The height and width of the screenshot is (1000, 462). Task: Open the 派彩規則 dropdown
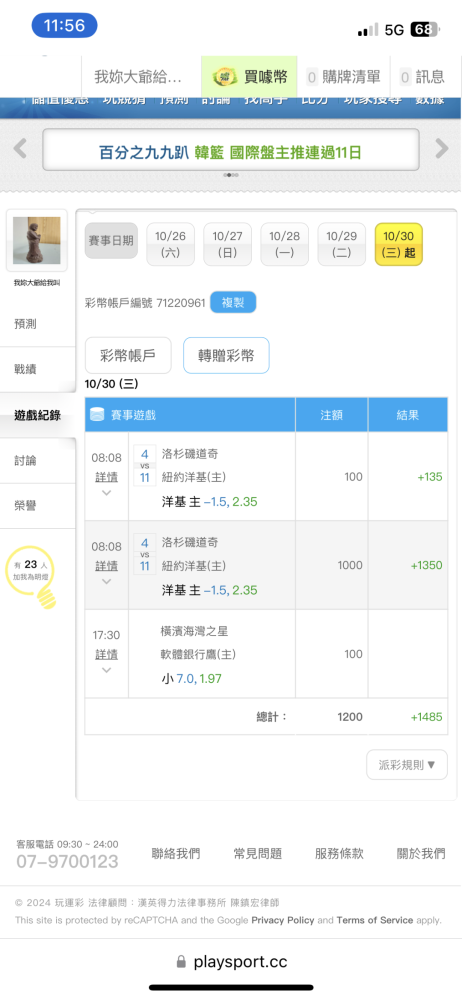point(407,765)
